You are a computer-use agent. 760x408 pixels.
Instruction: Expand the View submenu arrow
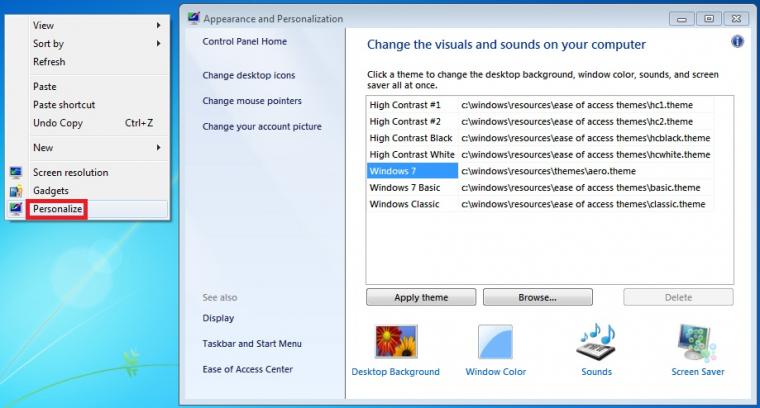click(158, 25)
